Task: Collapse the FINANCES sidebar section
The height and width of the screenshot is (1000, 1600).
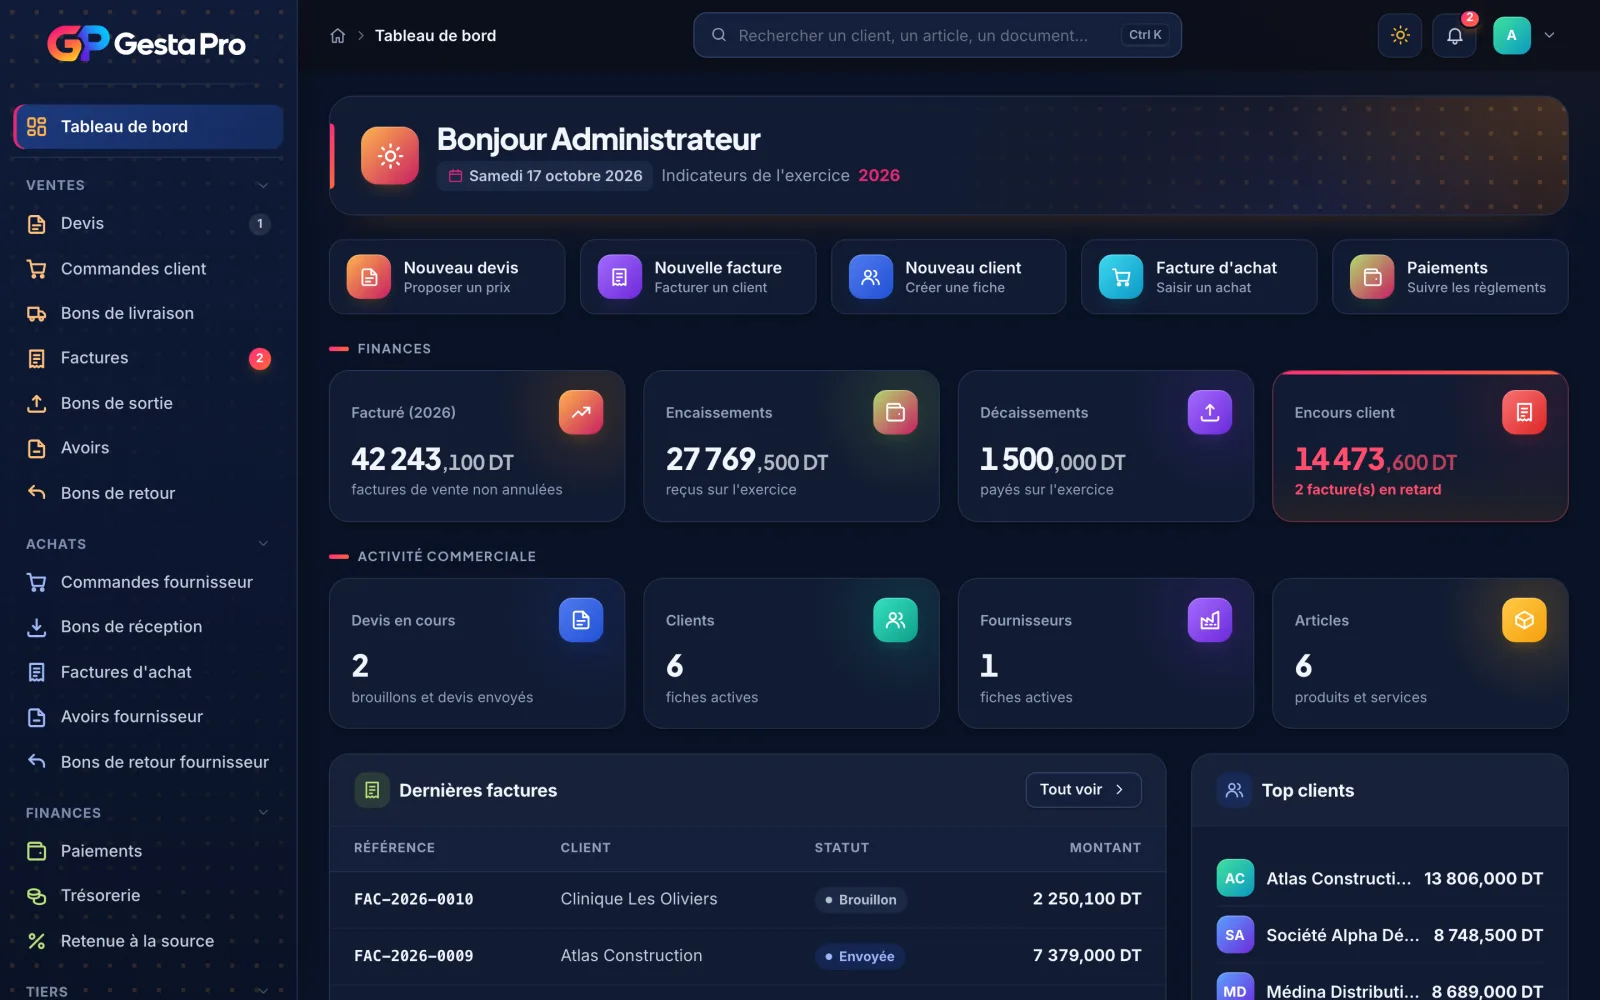Action: [263, 813]
